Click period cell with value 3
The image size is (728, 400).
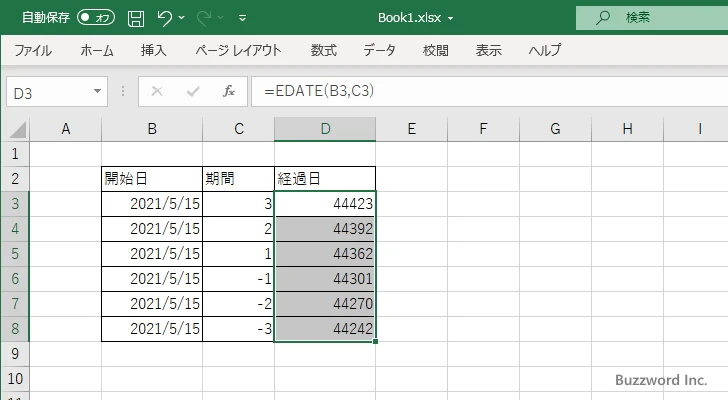(239, 204)
